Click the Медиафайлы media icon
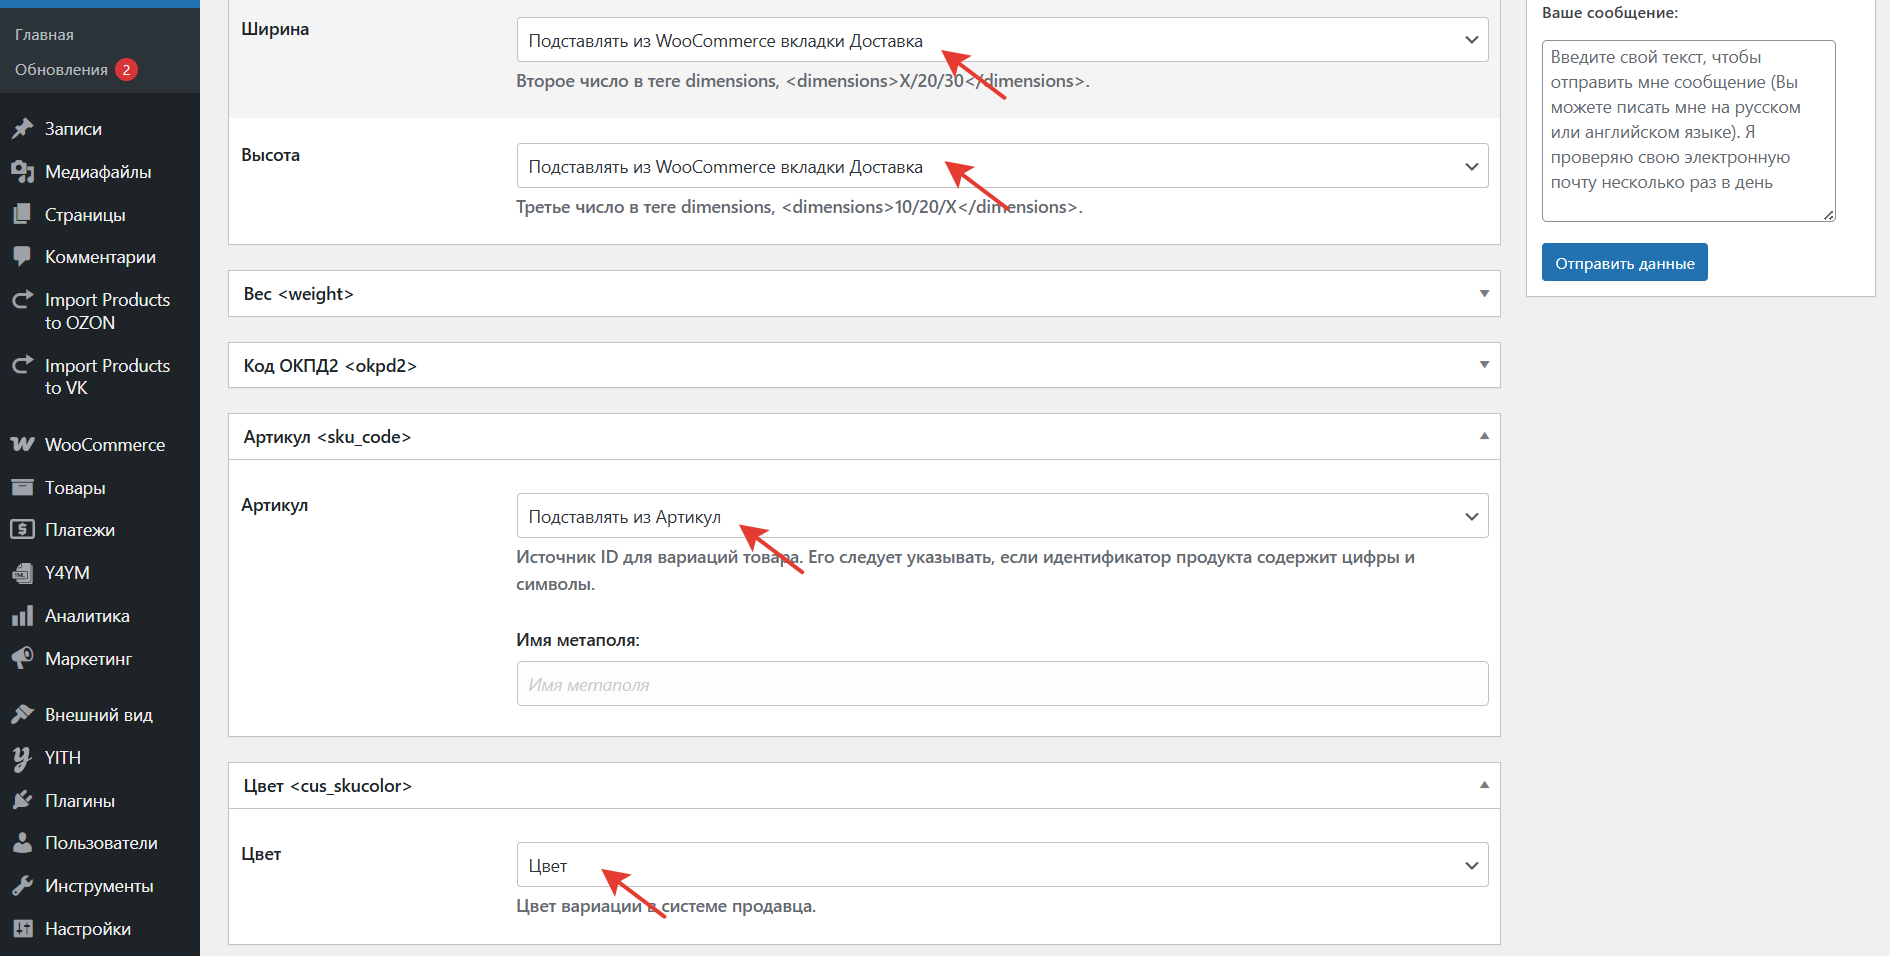This screenshot has height=956, width=1890. tap(22, 172)
